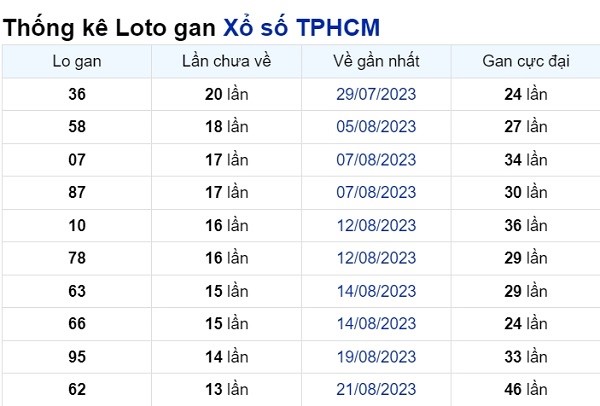
Task: Click the "13 lần" cell
Action: coord(226,388)
